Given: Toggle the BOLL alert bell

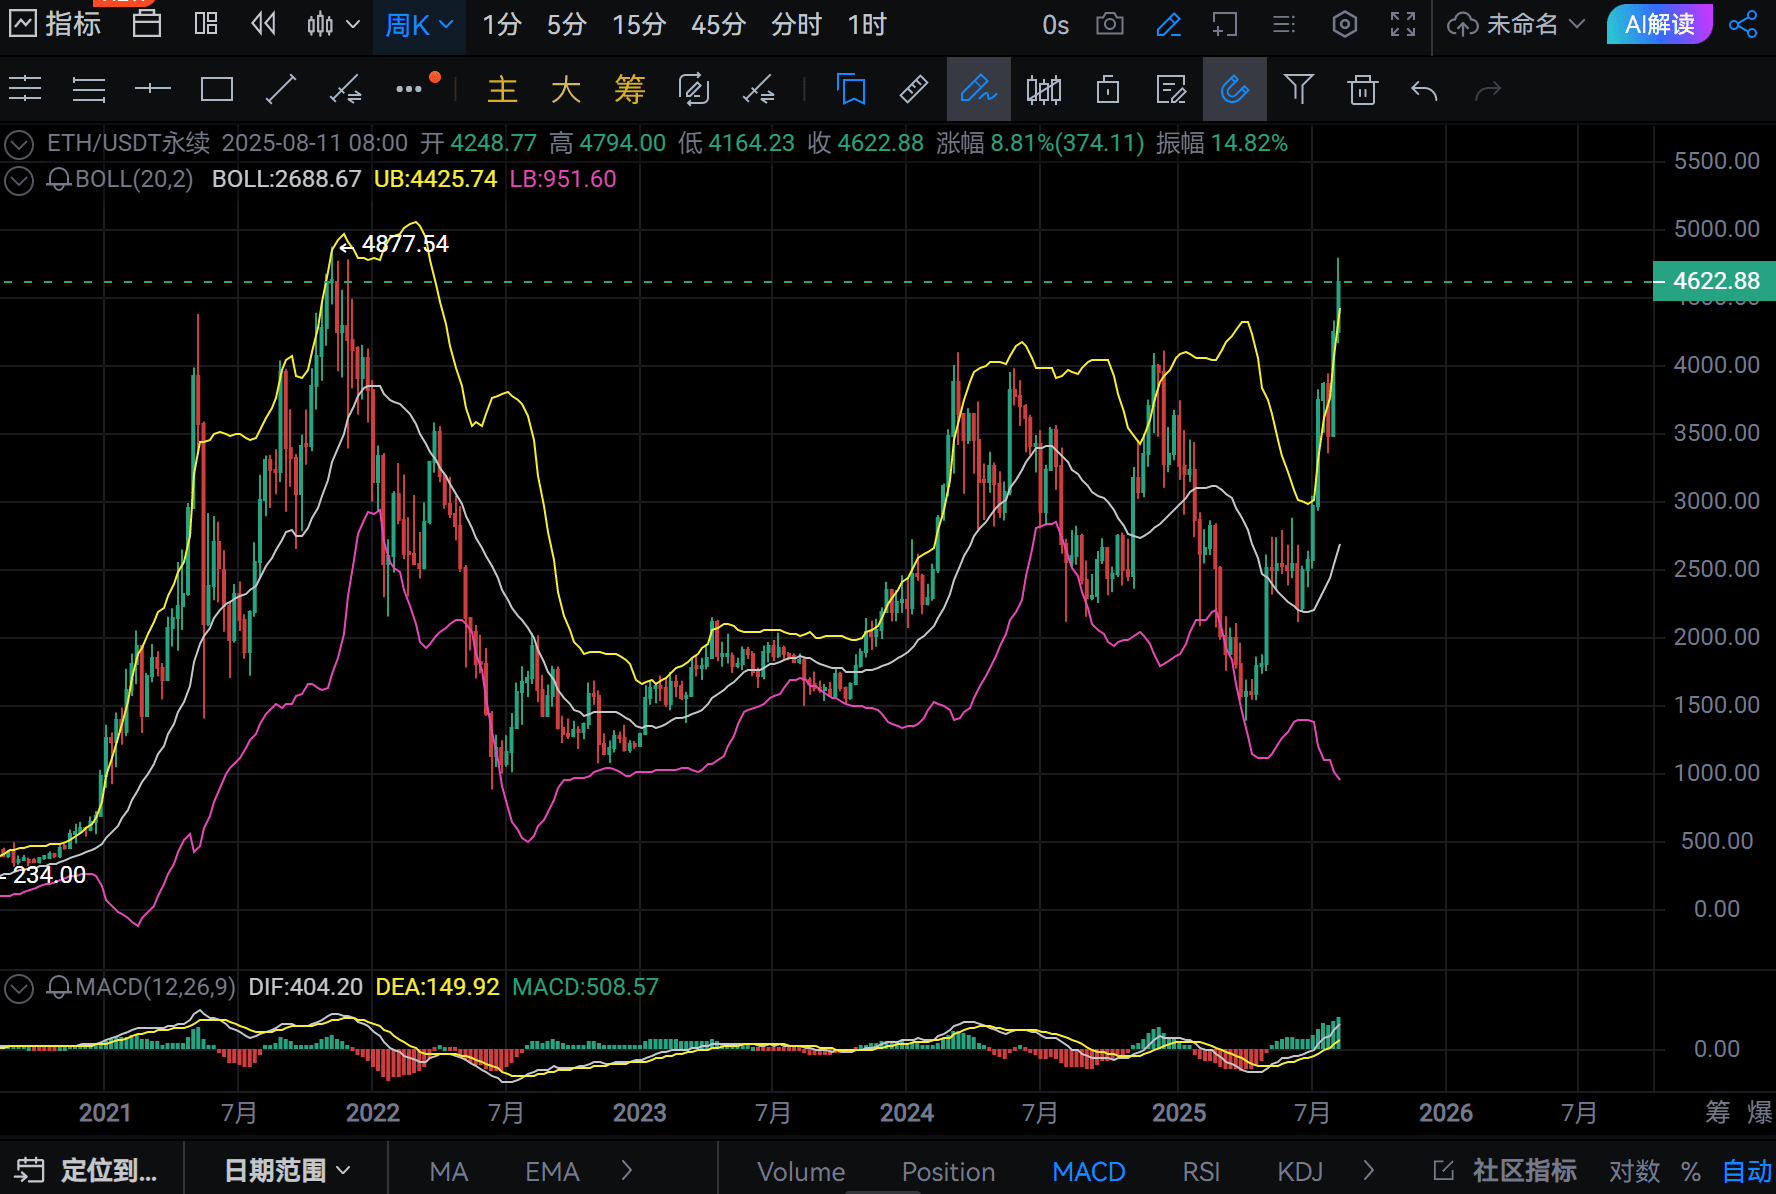Looking at the screenshot, I should coord(59,180).
